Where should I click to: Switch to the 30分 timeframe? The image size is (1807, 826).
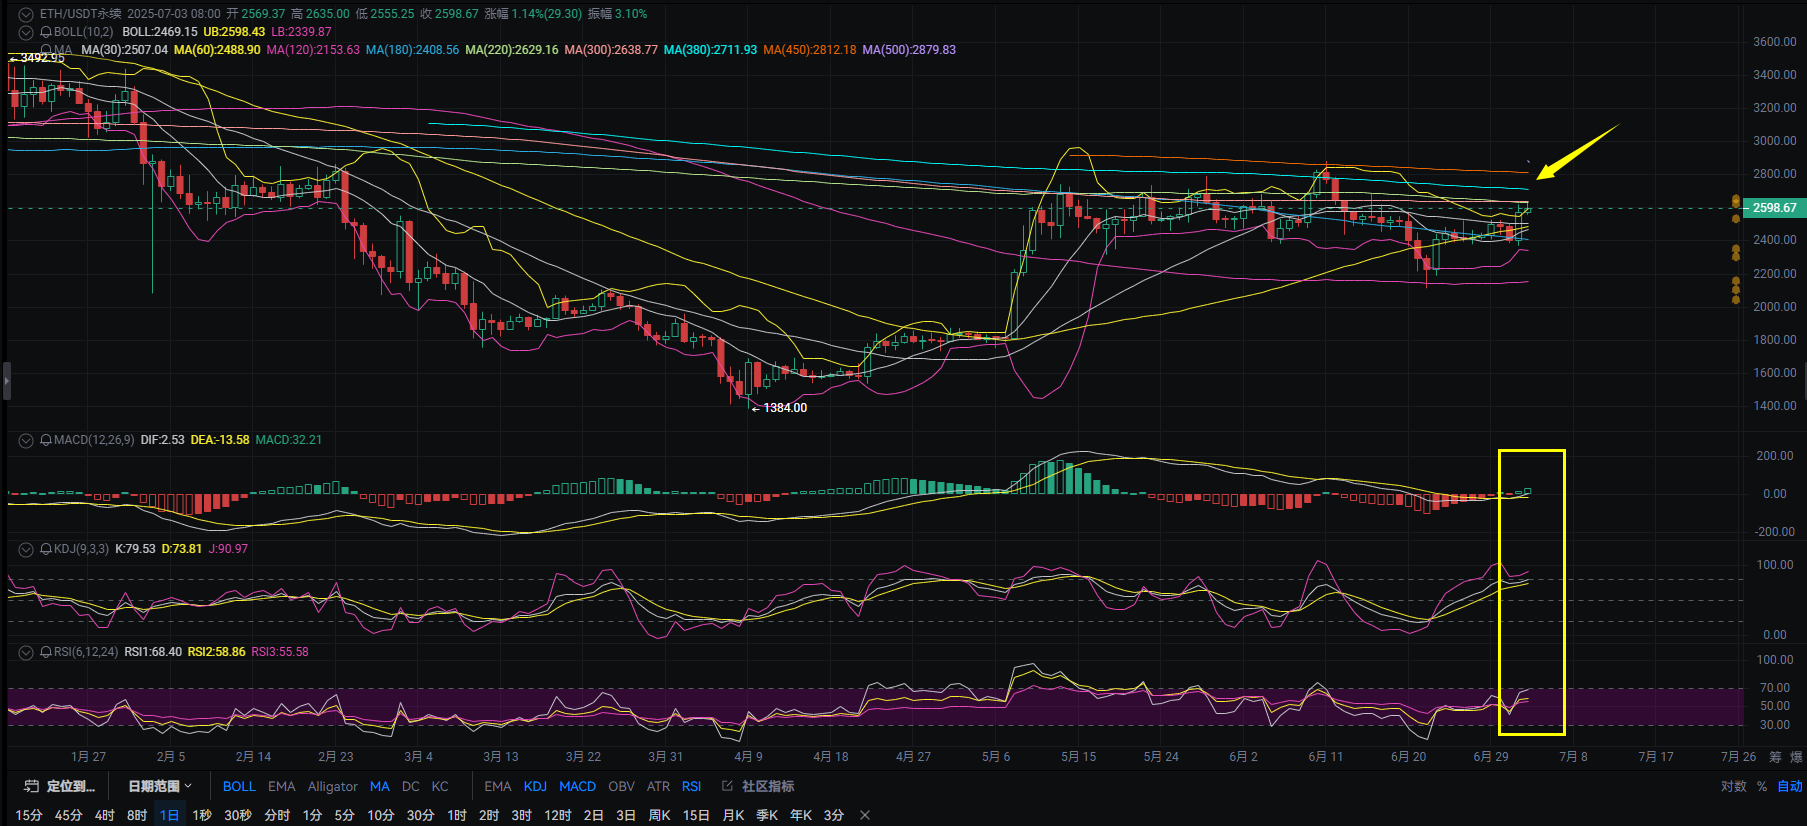click(x=420, y=815)
